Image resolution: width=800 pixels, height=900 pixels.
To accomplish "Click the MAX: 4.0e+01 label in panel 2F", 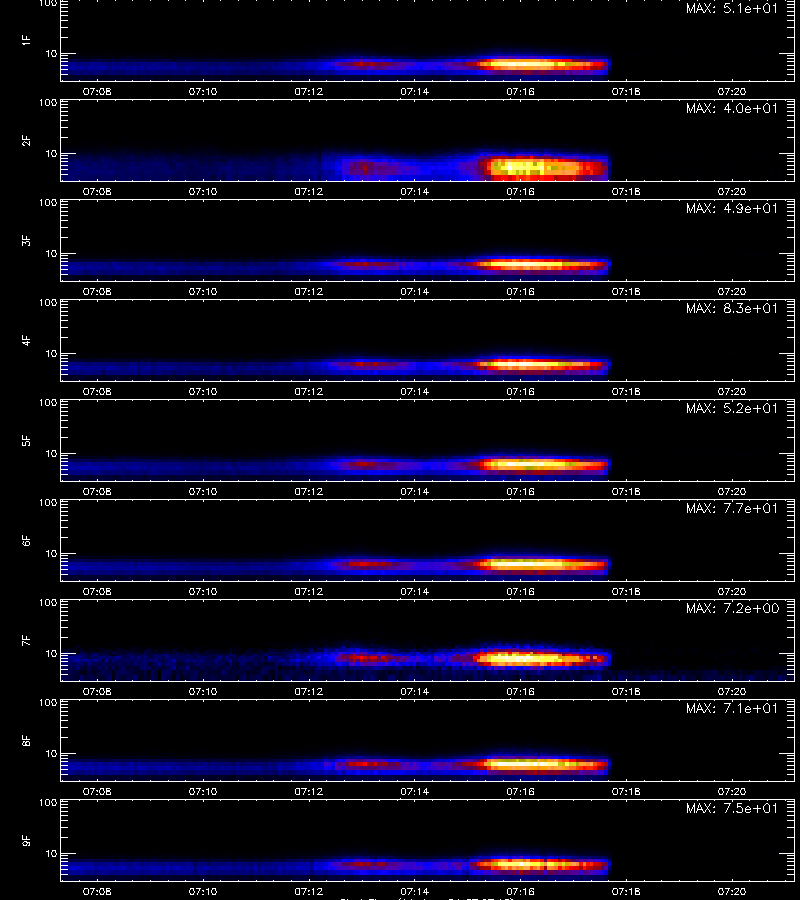I will tap(732, 108).
